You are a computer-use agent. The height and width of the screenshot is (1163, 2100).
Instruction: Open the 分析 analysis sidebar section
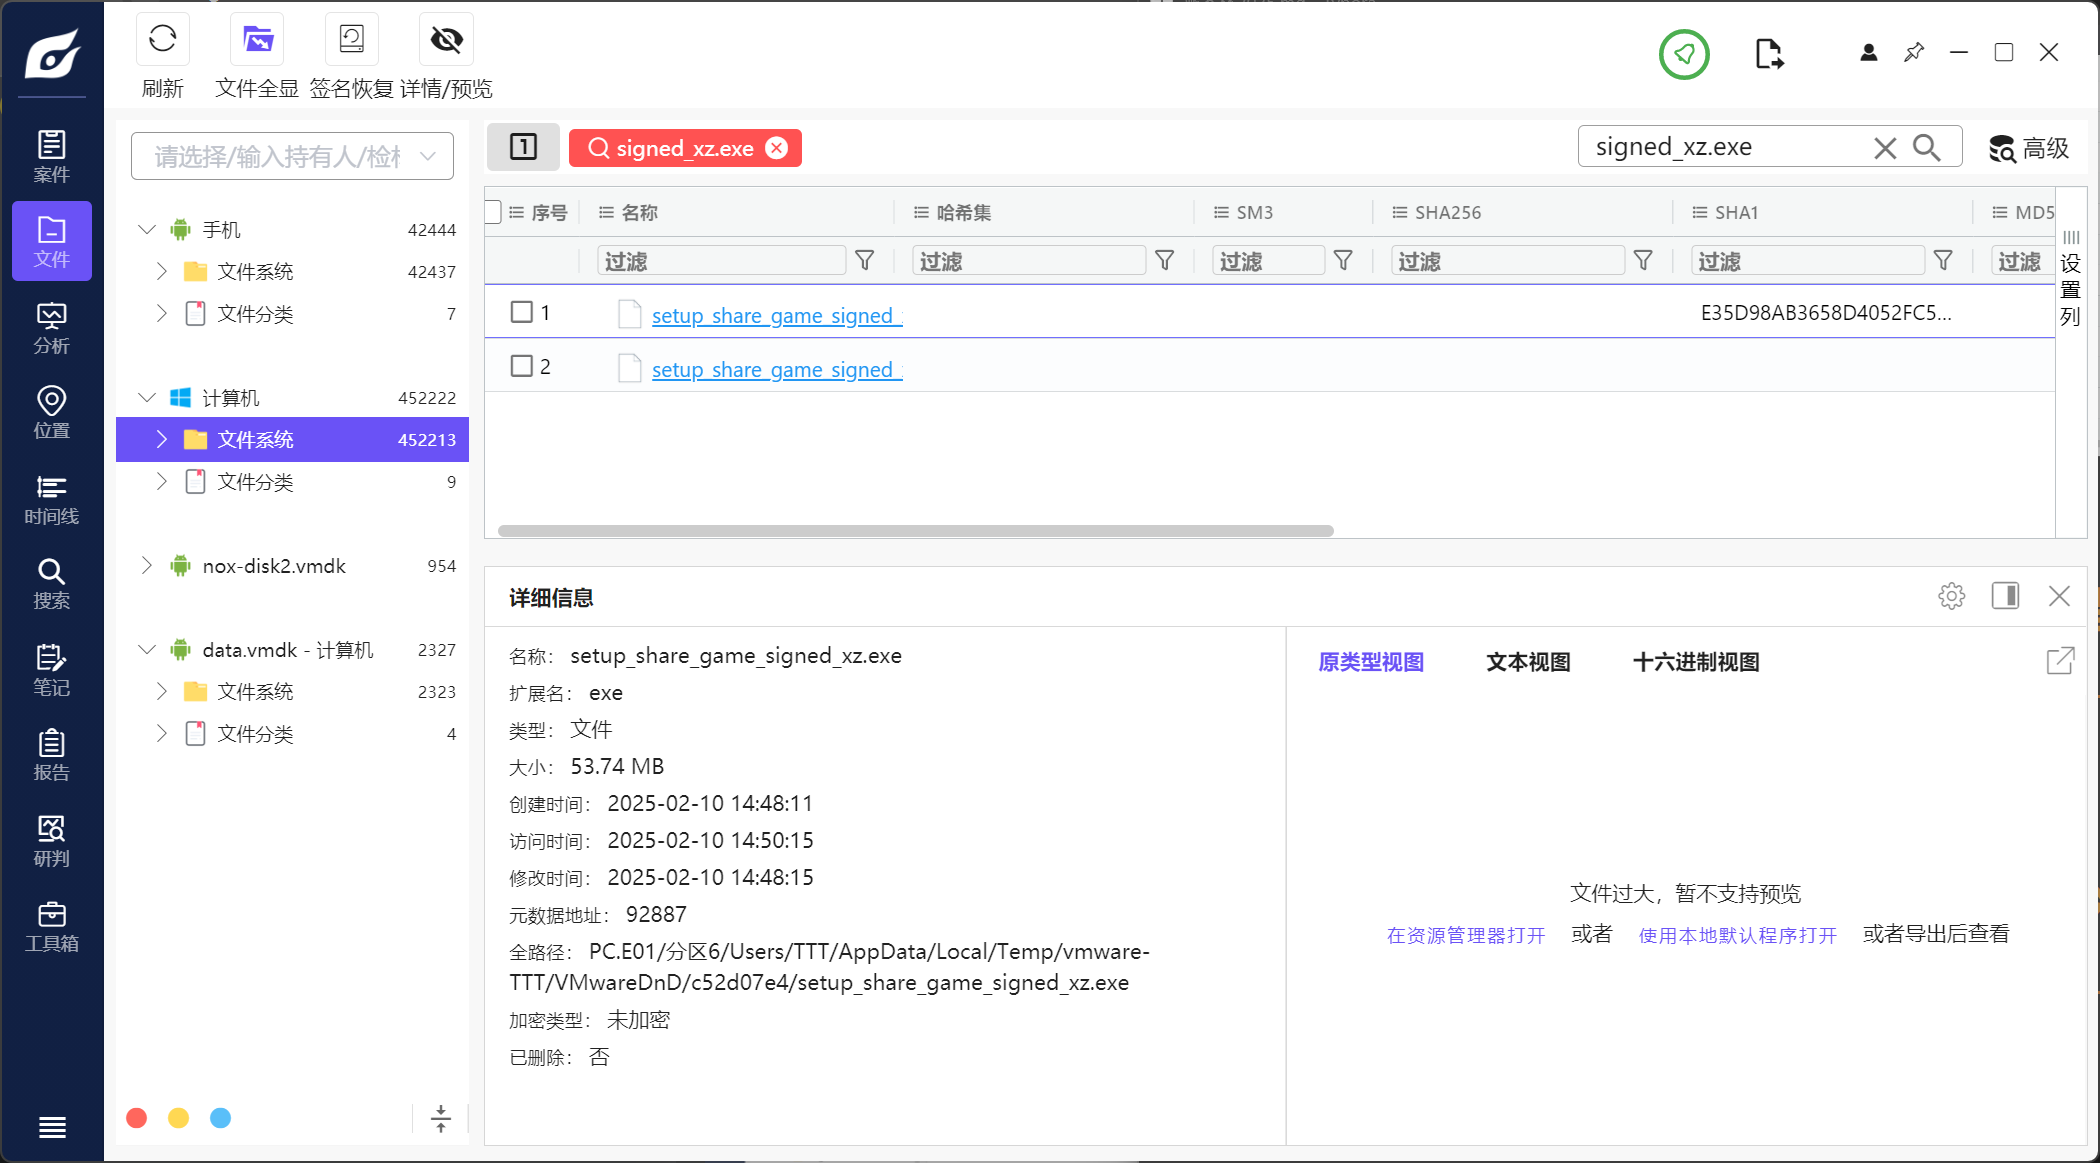(x=51, y=328)
